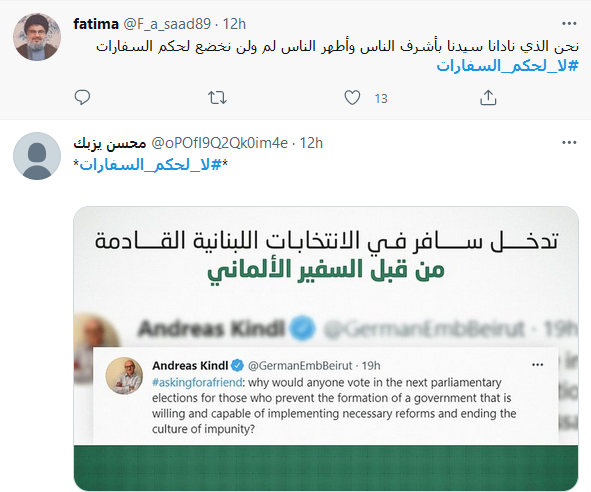The width and height of the screenshot is (591, 492).
Task: Like fatima's tweet with heart icon
Action: click(x=352, y=98)
